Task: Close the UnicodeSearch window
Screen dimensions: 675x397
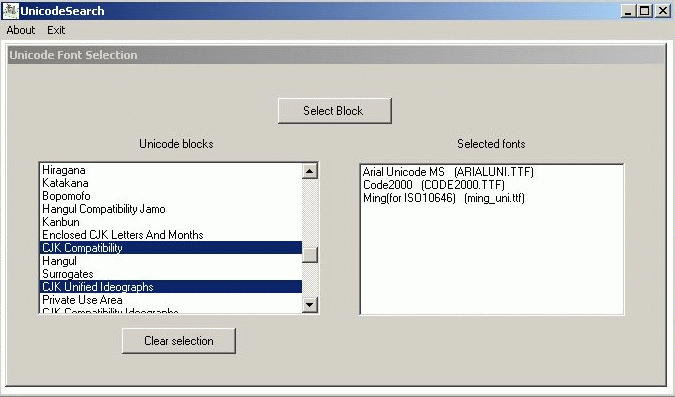Action: pyautogui.click(x=663, y=11)
